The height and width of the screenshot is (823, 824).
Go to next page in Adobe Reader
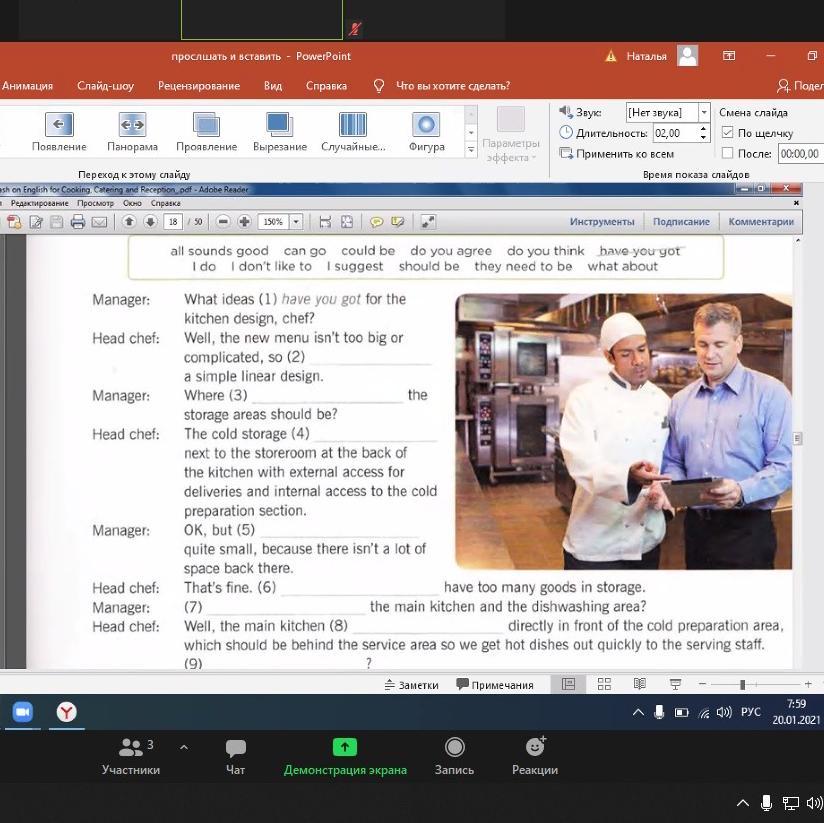click(150, 222)
